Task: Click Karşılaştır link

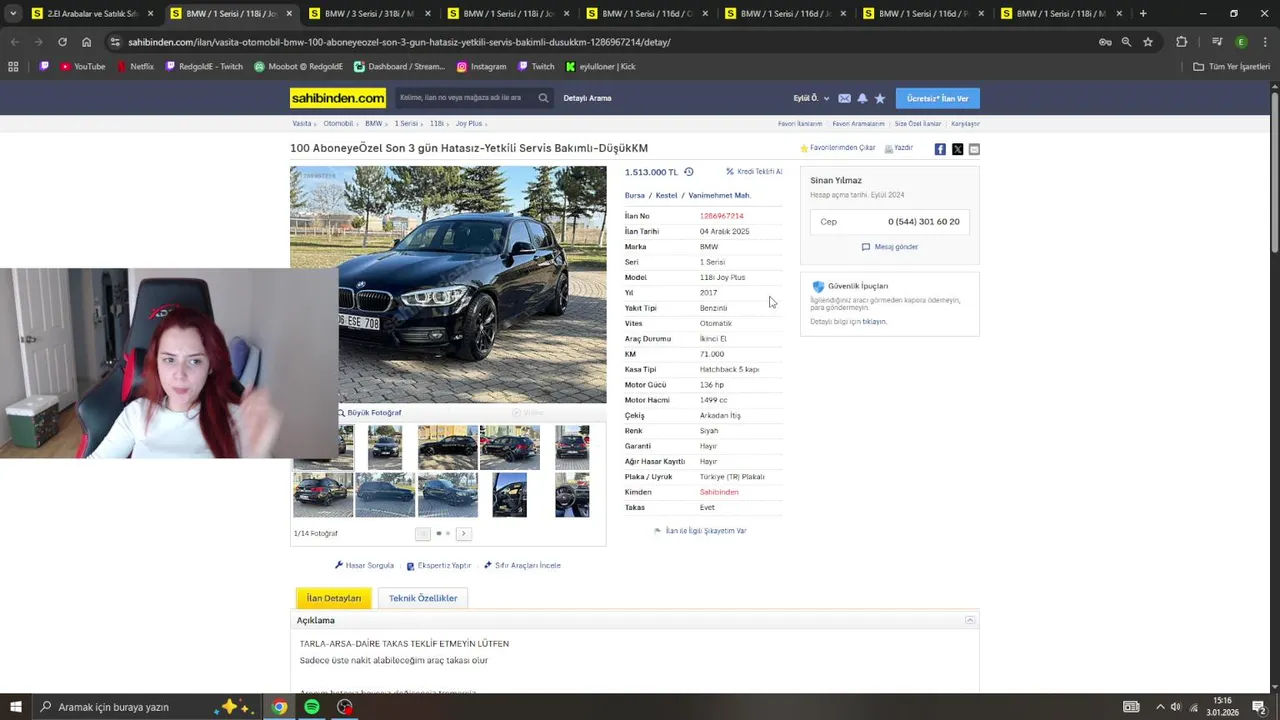Action: pyautogui.click(x=965, y=124)
